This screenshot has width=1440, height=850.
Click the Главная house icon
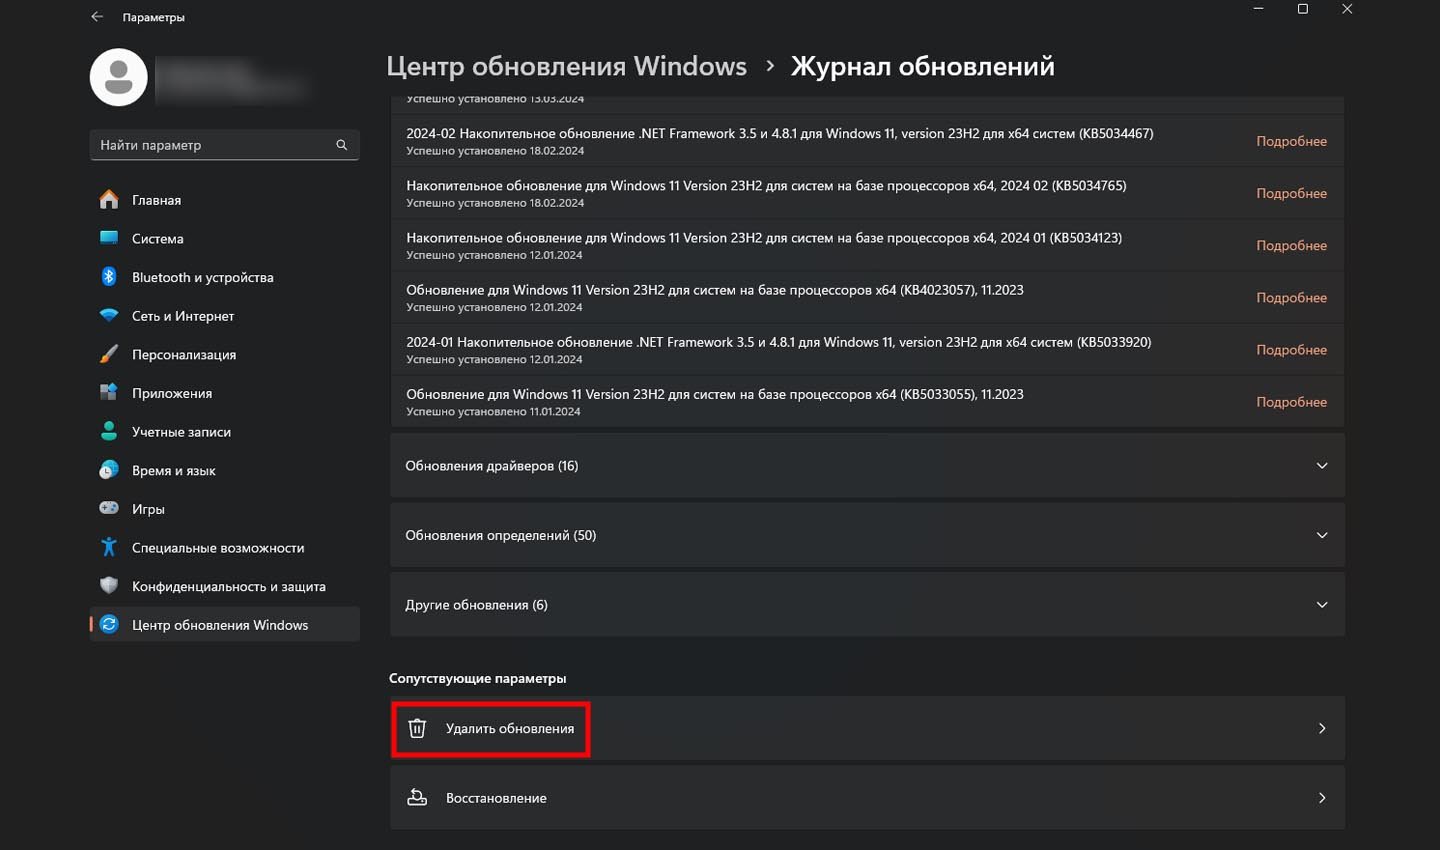tap(109, 200)
